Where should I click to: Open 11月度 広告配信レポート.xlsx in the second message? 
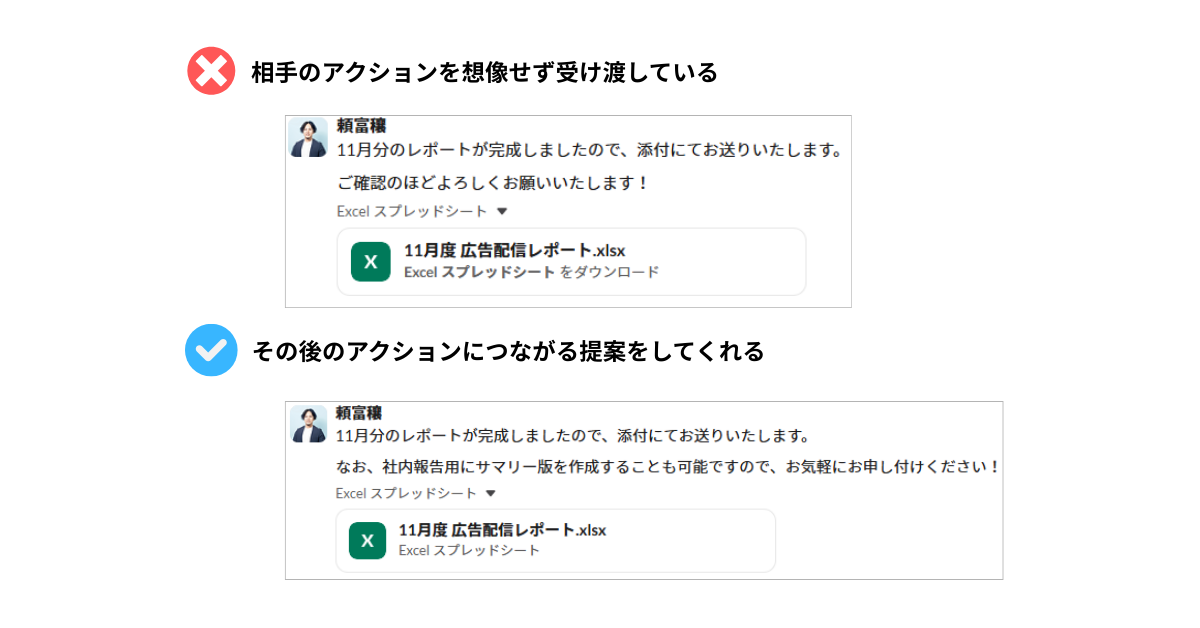coord(502,529)
